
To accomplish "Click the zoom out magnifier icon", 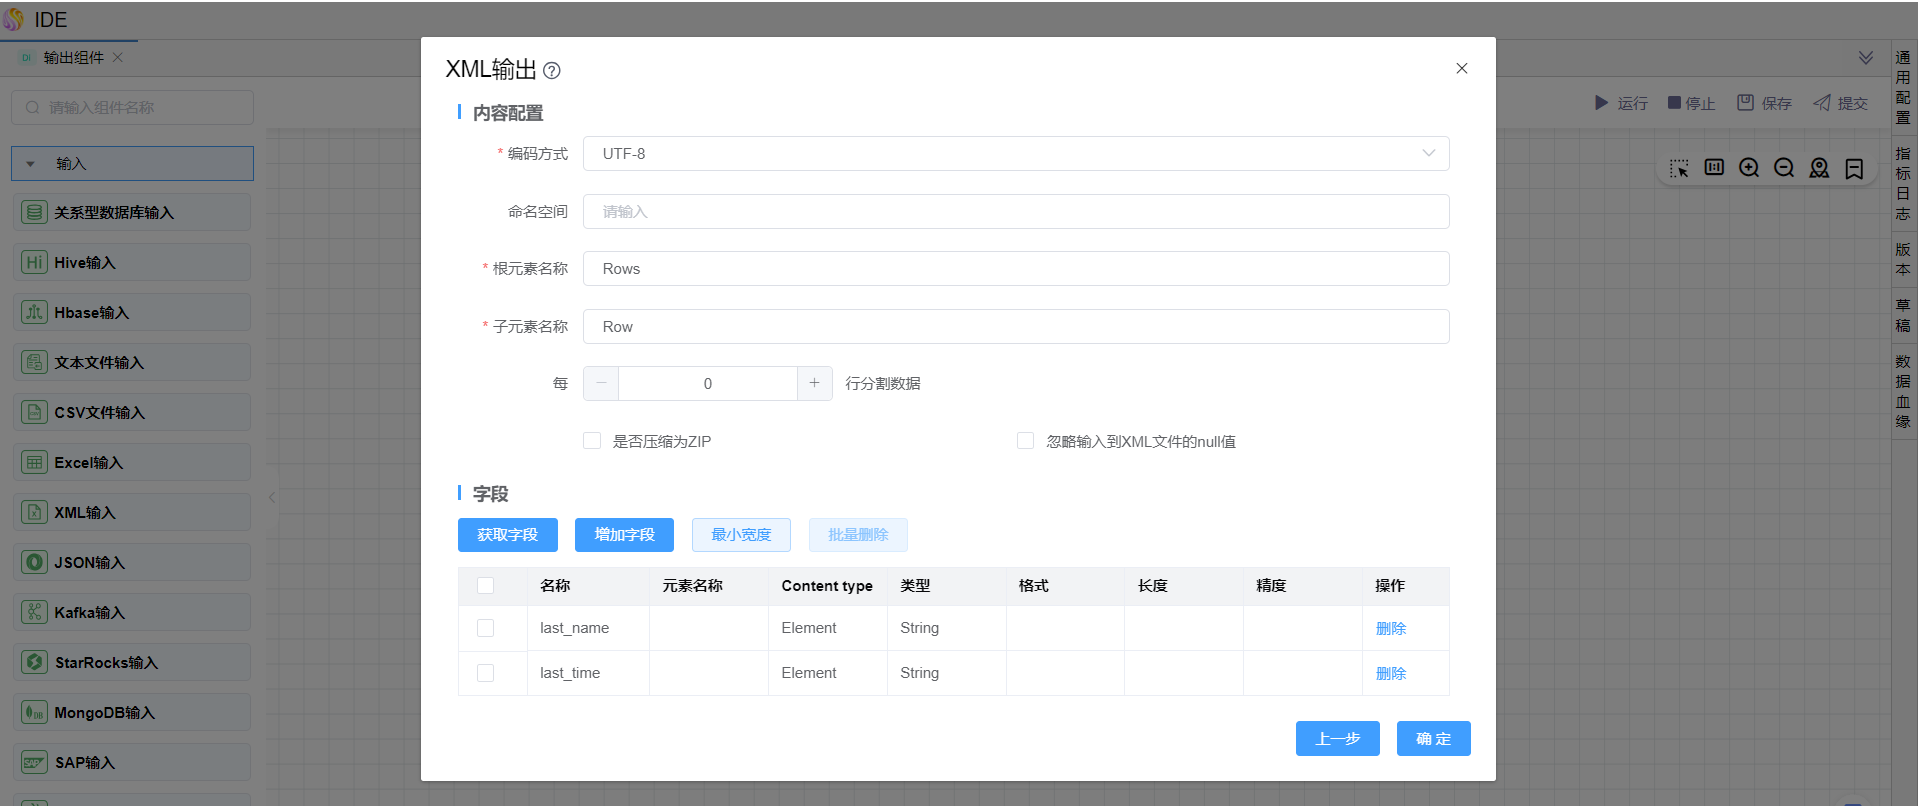I will (x=1783, y=168).
